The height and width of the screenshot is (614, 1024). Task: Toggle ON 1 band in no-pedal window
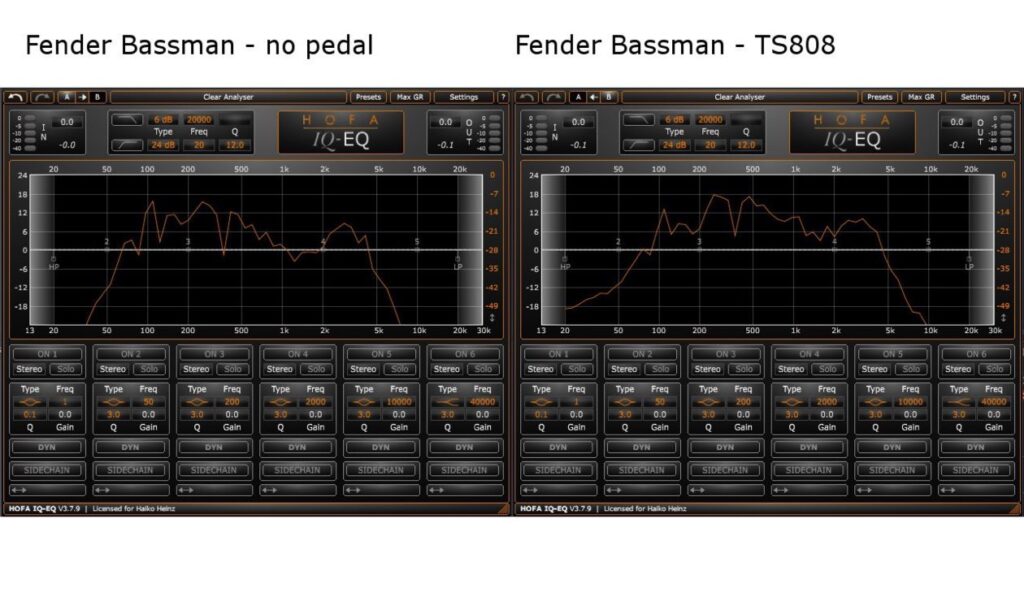pyautogui.click(x=47, y=354)
